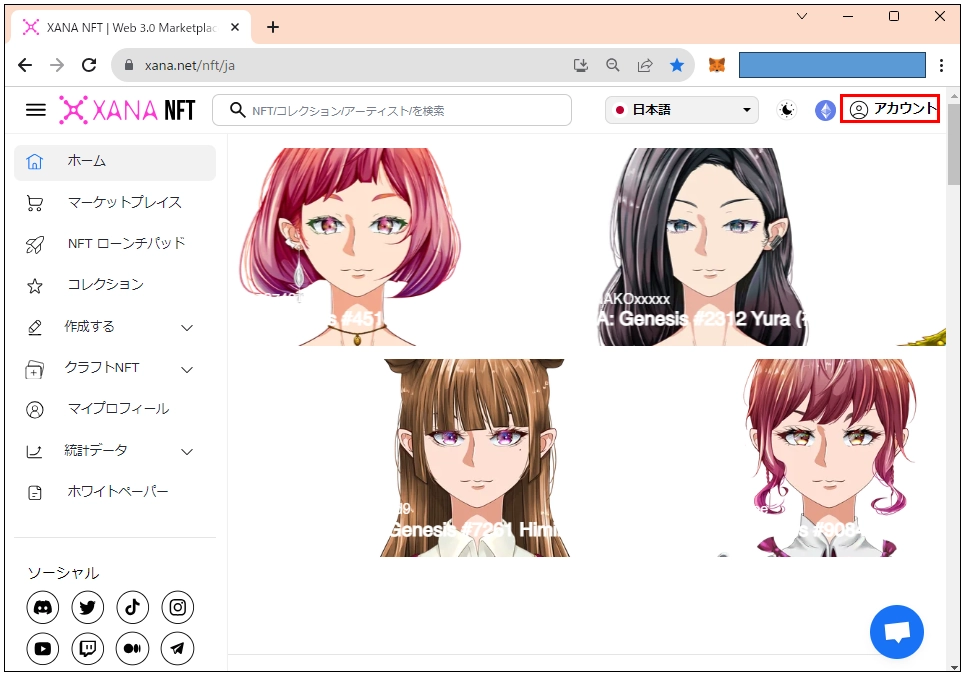964x674 pixels.
Task: Open the Discord social link
Action: click(42, 608)
